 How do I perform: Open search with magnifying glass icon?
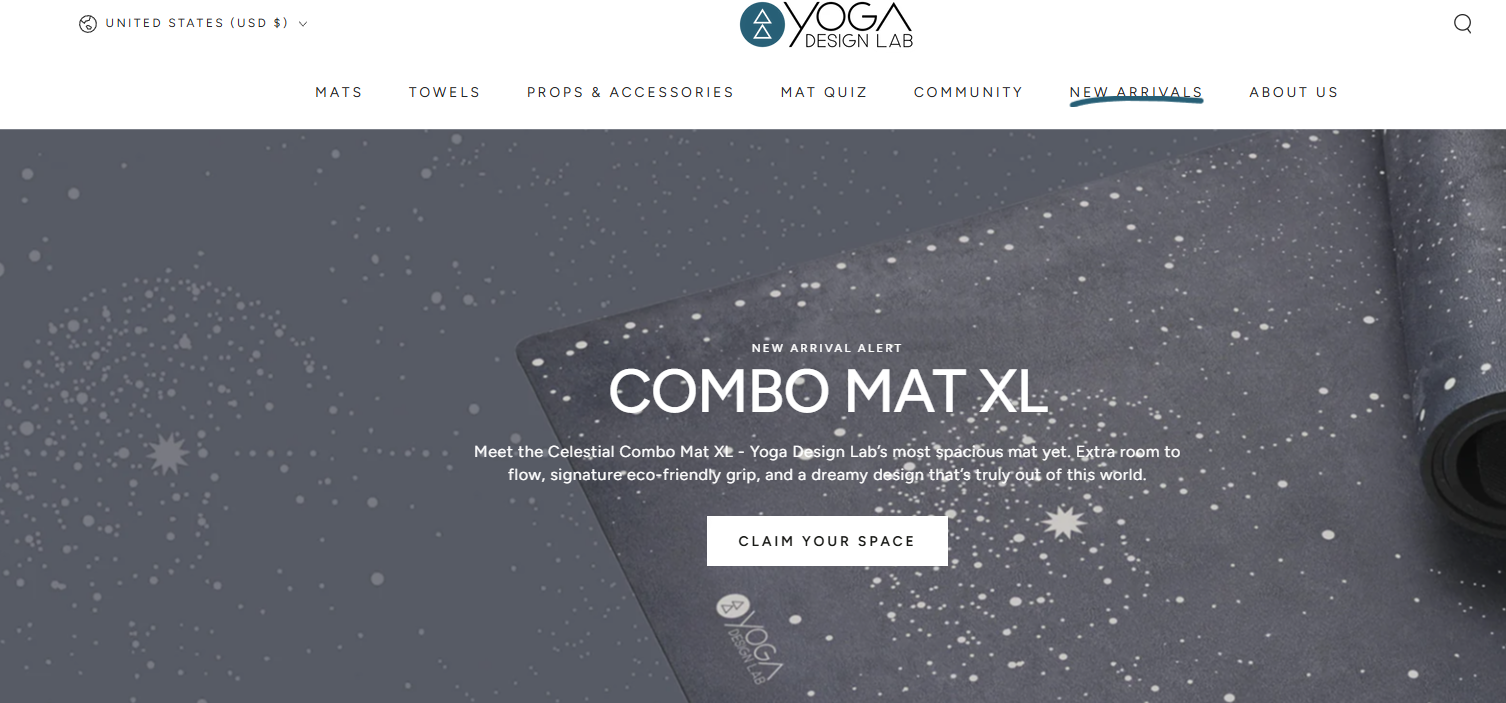click(1462, 24)
